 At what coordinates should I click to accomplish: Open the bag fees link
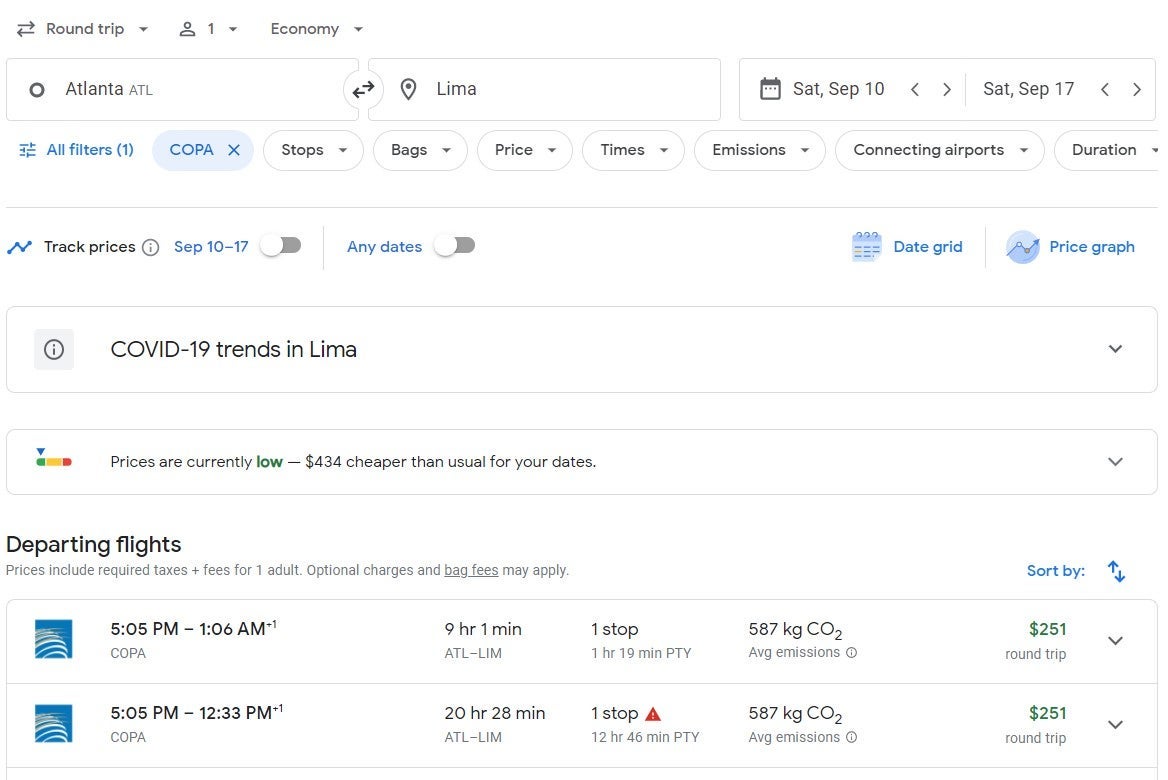click(x=471, y=571)
